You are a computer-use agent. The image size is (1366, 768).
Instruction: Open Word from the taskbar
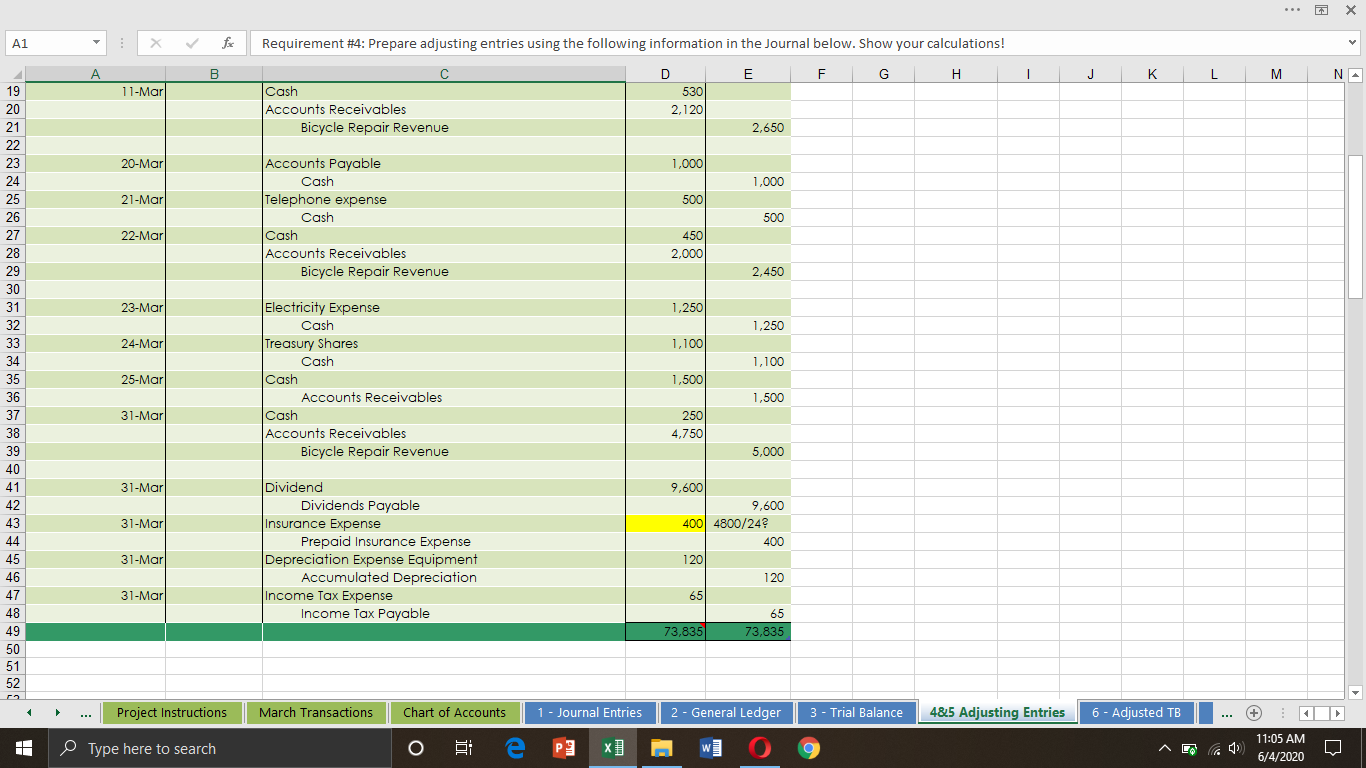pos(711,747)
